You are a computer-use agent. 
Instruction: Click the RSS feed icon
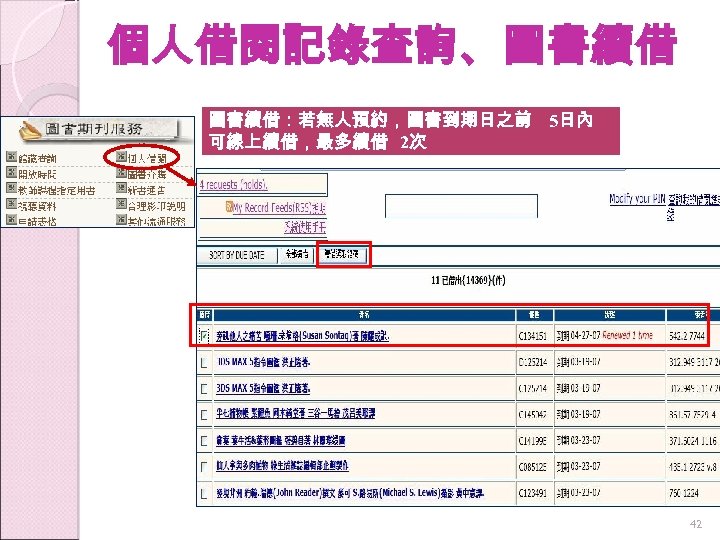(229, 207)
